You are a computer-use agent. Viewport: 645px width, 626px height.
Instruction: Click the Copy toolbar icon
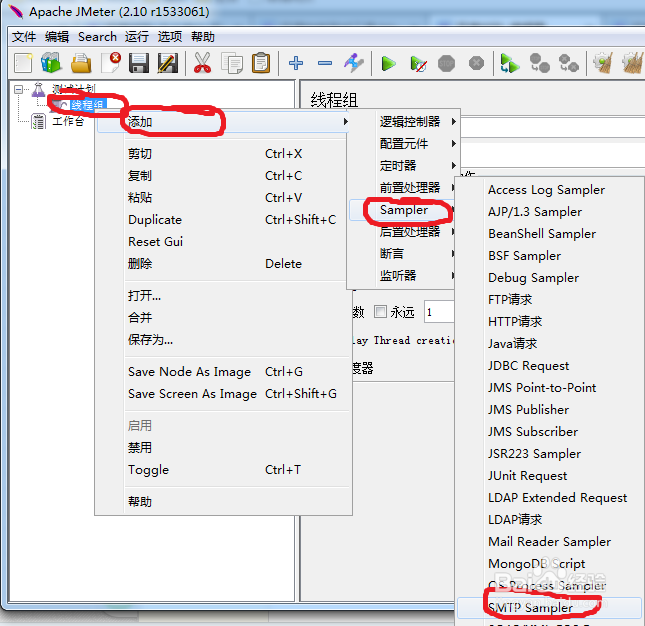232,63
